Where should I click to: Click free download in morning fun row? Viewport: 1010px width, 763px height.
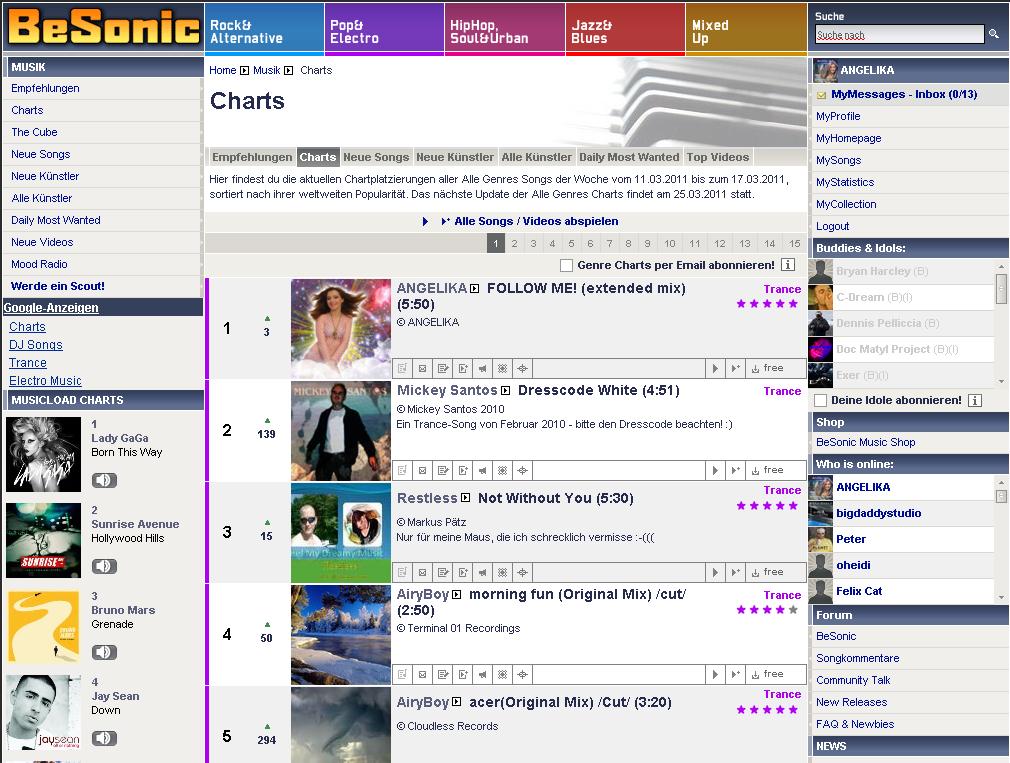[776, 674]
